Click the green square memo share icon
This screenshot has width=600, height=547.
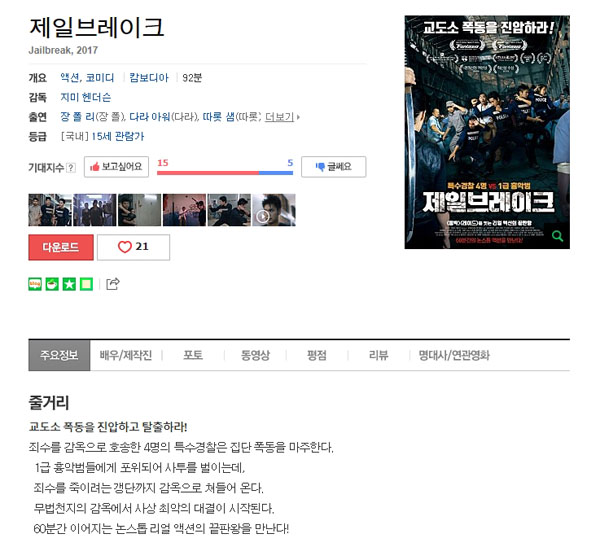click(x=86, y=284)
